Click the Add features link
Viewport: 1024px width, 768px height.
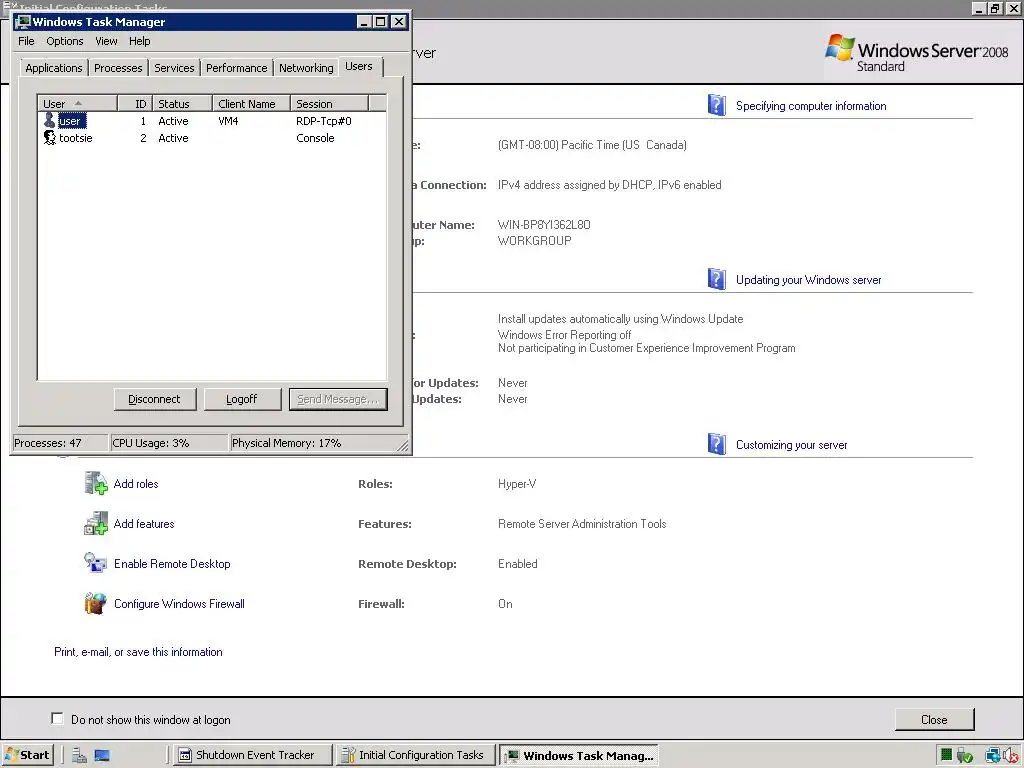pyautogui.click(x=144, y=524)
